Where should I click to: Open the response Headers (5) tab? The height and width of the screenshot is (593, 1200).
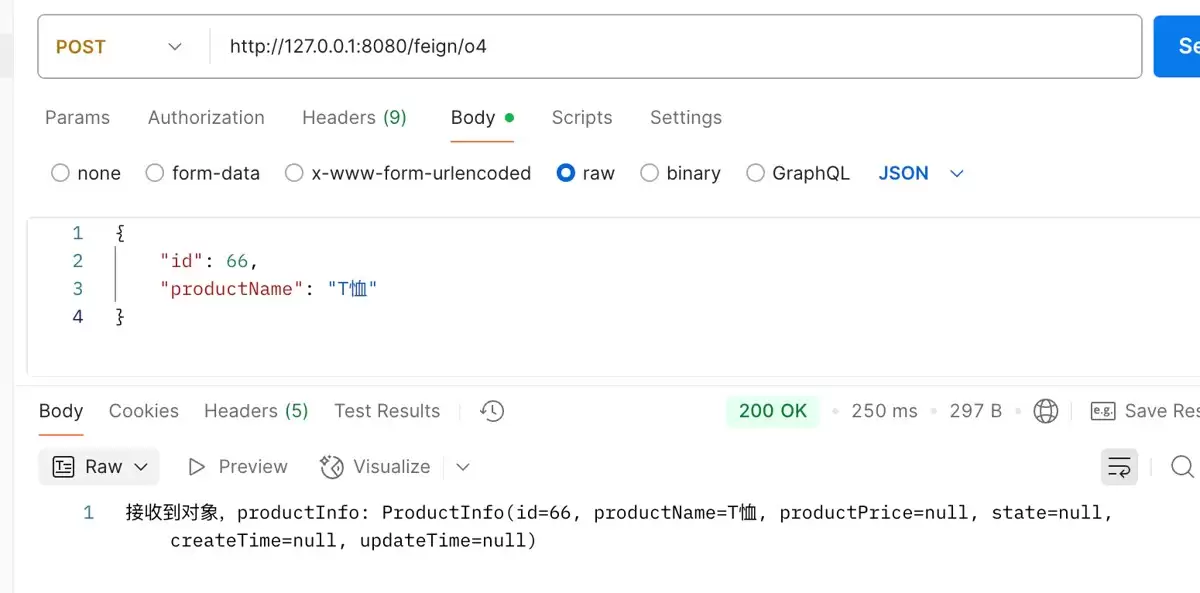click(x=256, y=411)
